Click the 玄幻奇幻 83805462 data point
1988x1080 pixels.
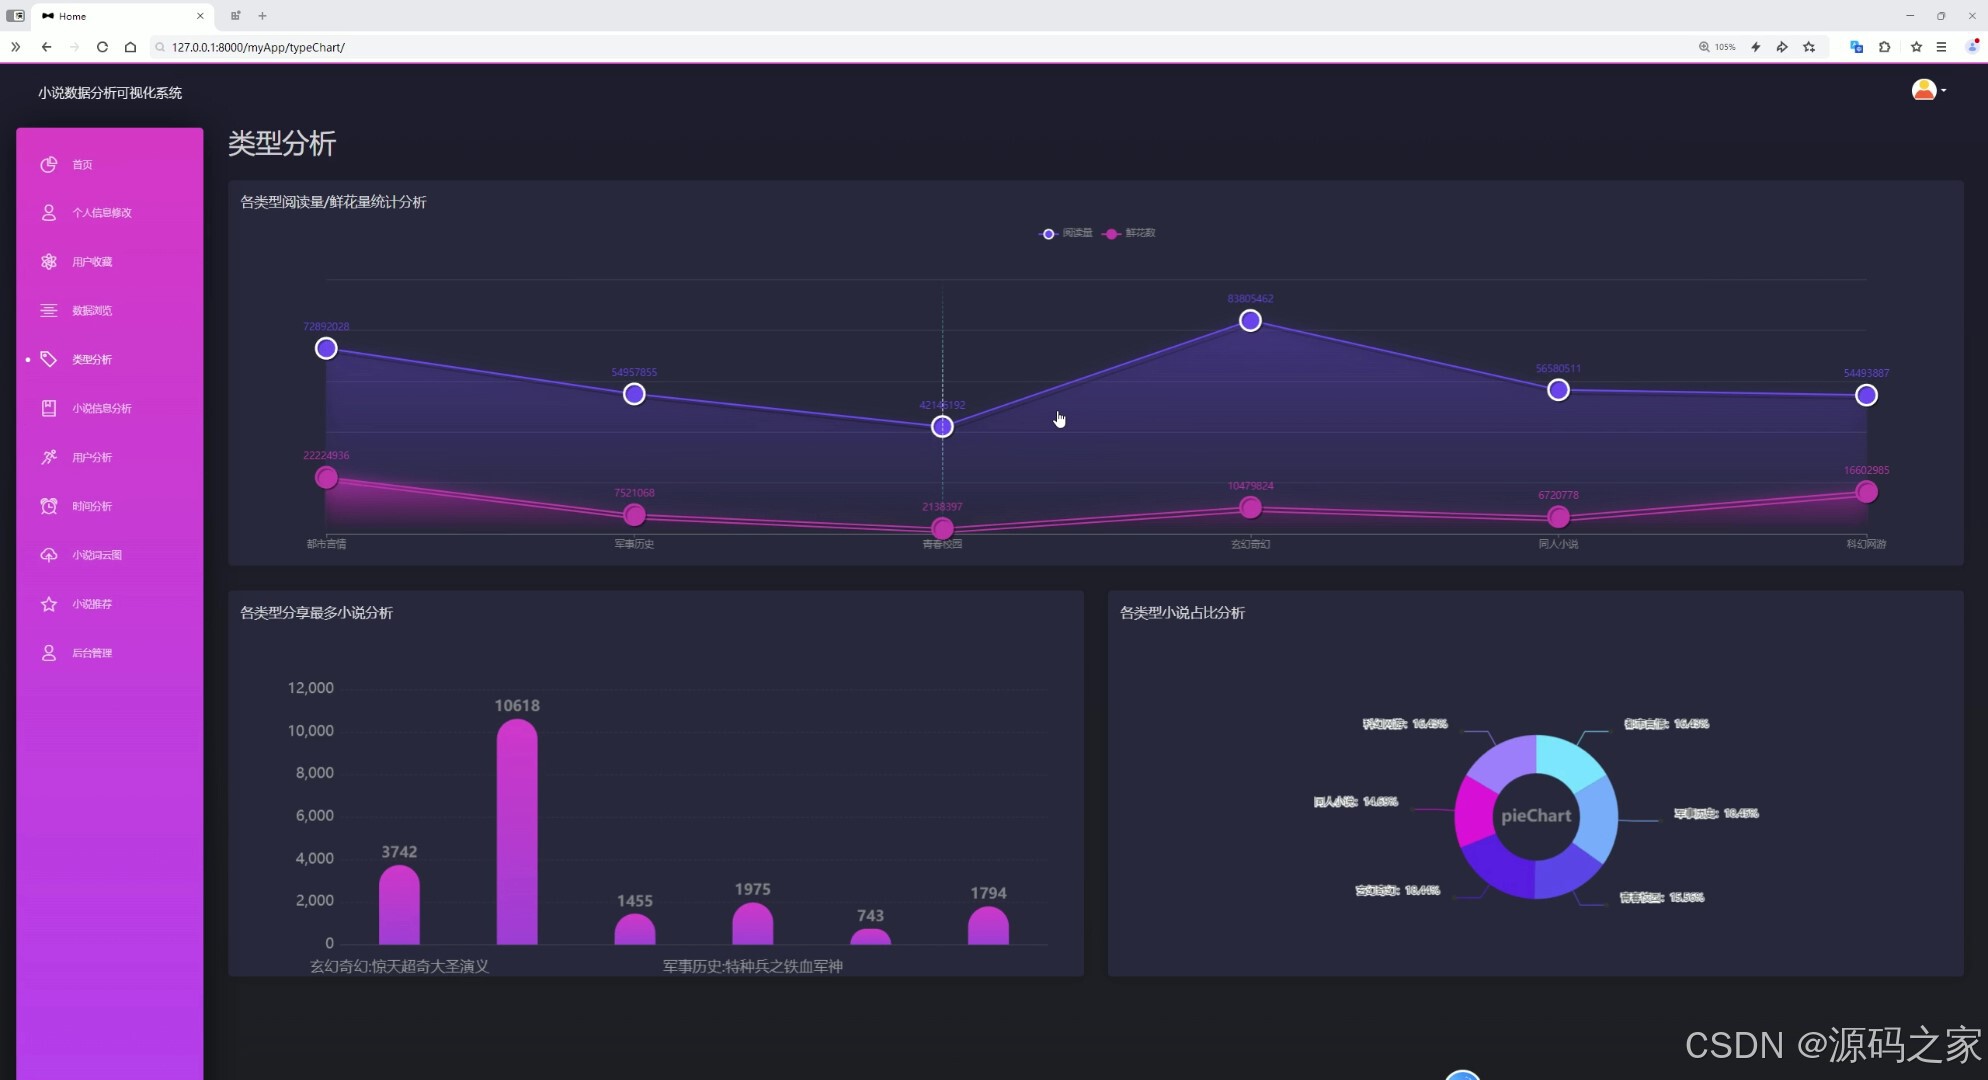tap(1250, 321)
